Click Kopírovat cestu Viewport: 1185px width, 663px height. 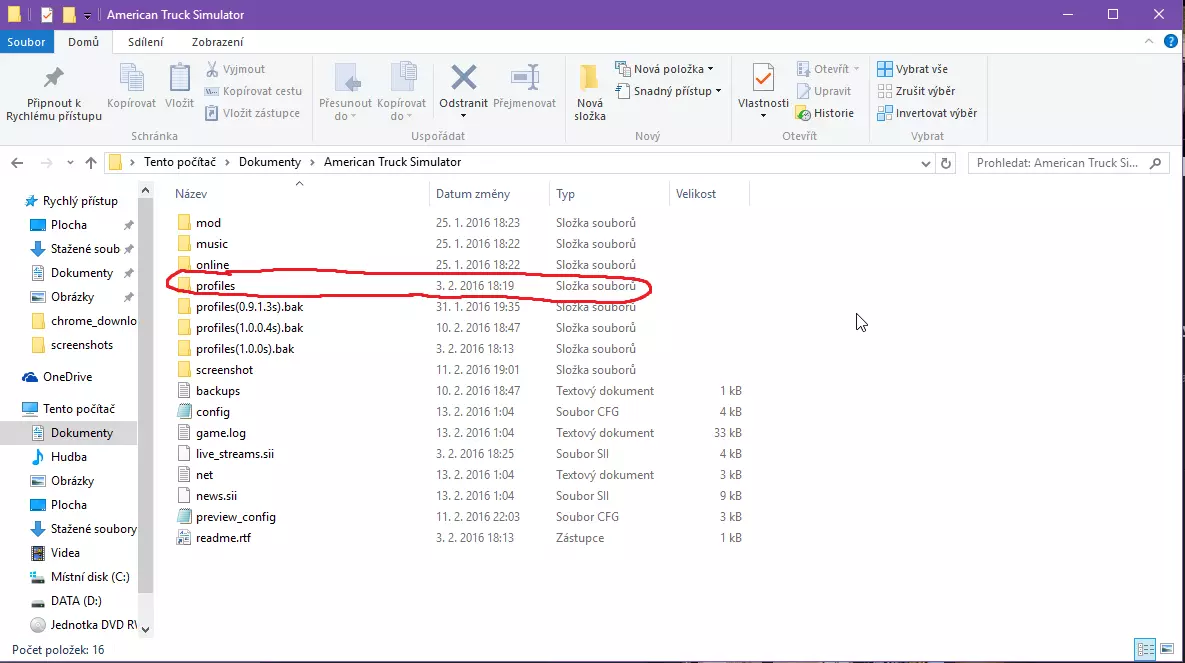(x=254, y=91)
